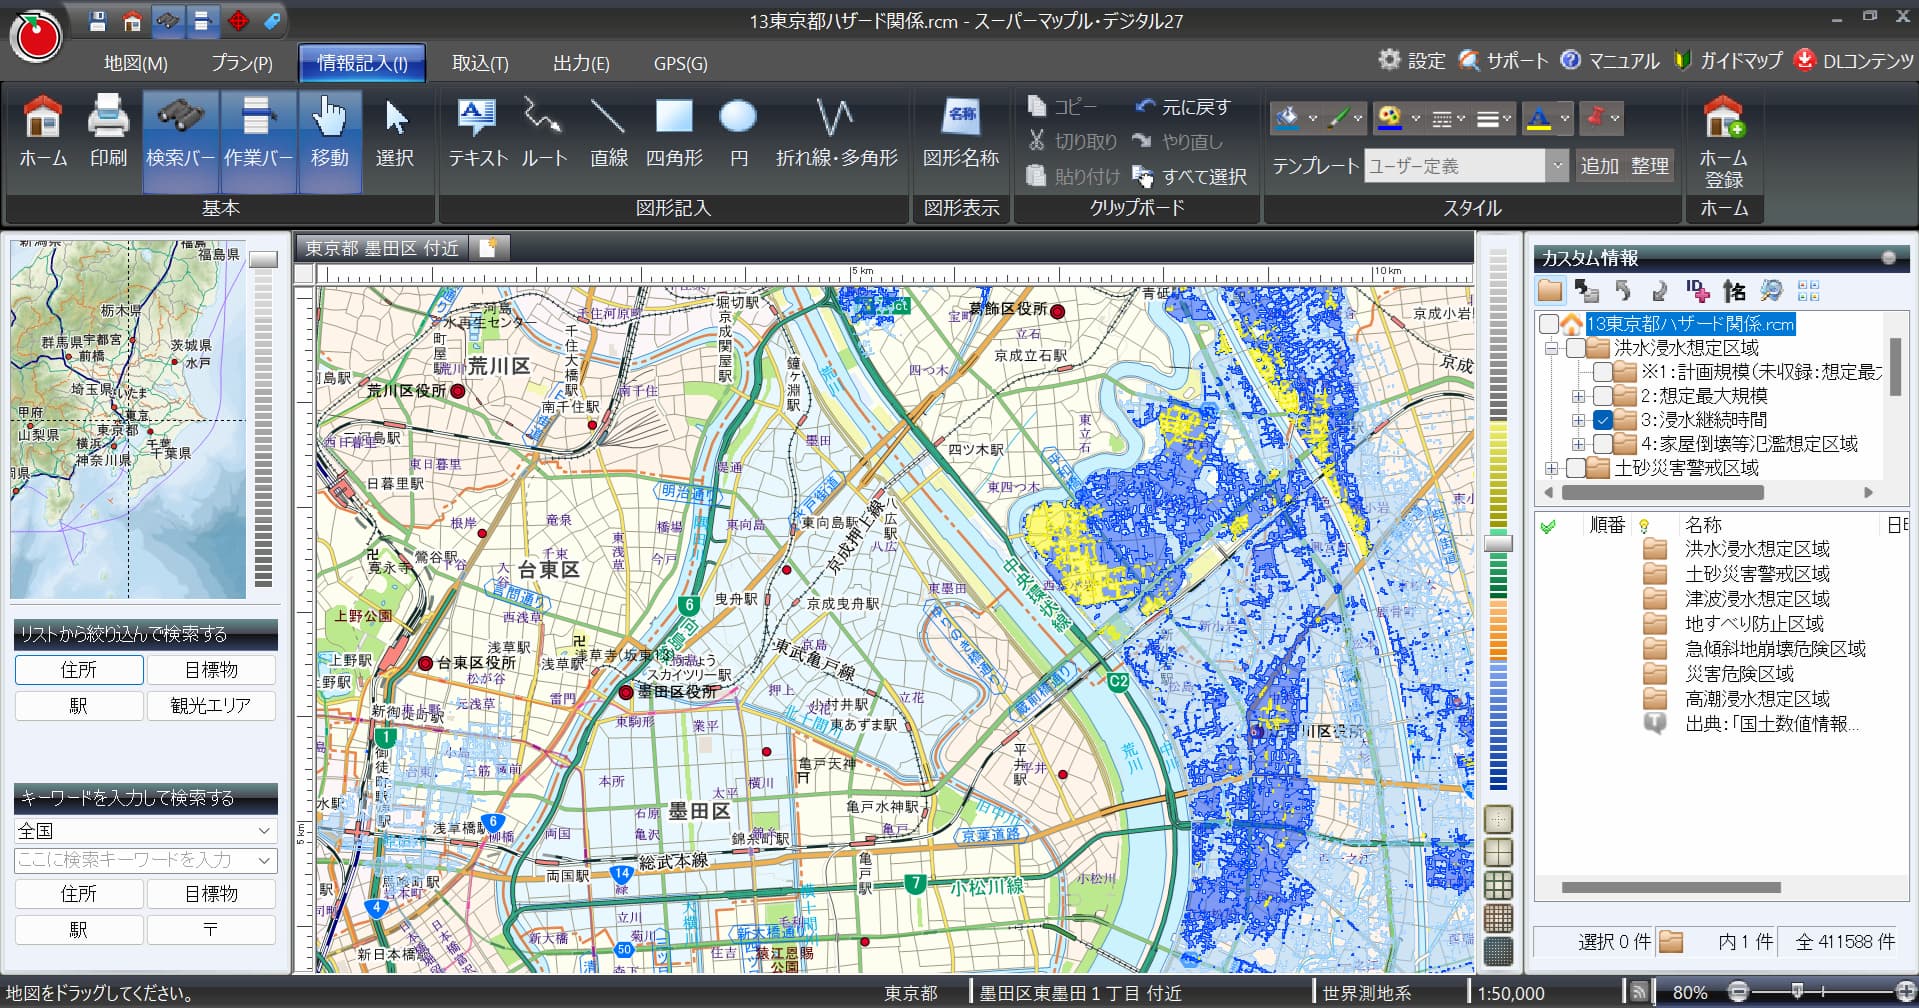1919x1008 pixels.
Task: Enable the 土砂災害警戒区域 folder checkbox
Action: coord(1576,468)
